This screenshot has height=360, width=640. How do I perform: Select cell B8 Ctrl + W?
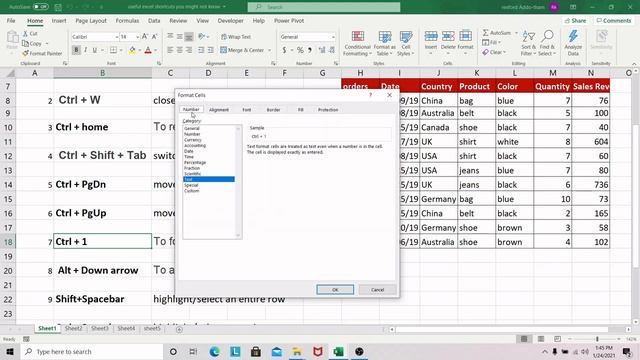tap(102, 100)
